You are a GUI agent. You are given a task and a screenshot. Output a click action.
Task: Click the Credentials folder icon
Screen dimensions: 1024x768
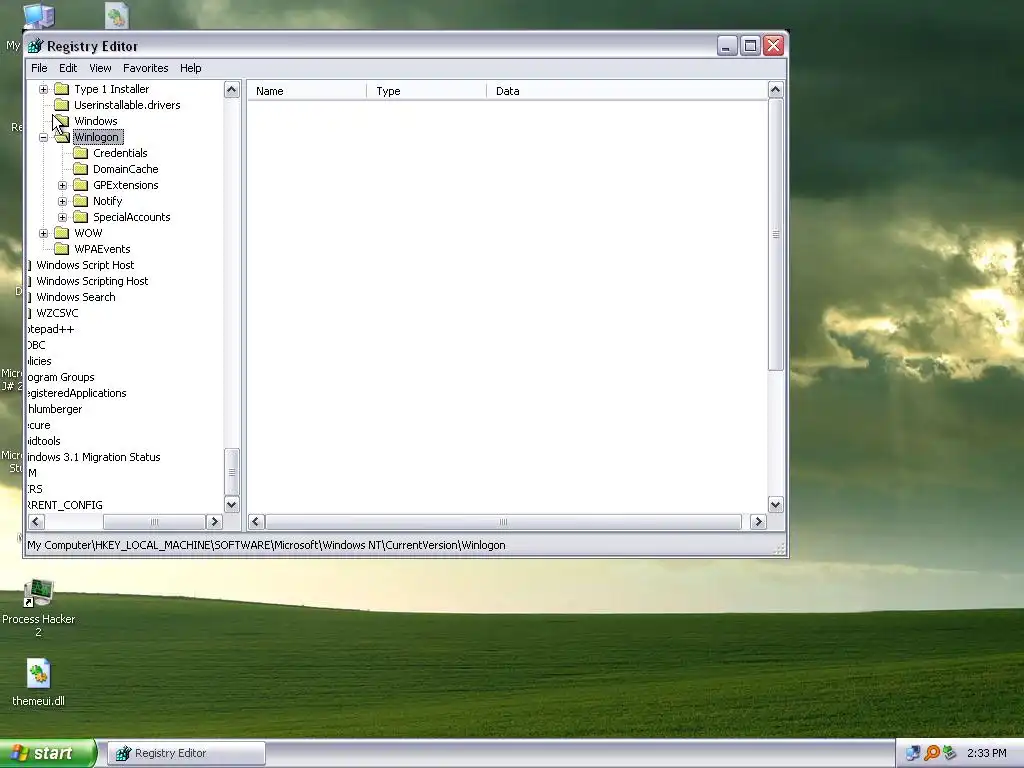click(x=80, y=153)
